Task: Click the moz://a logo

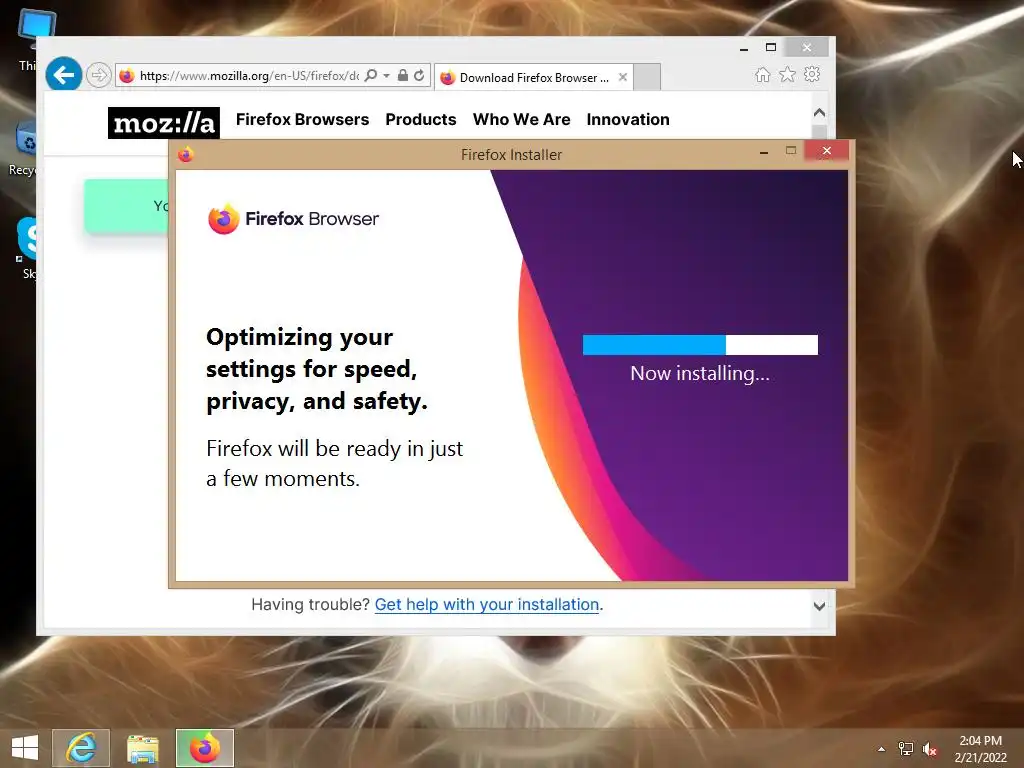Action: tap(164, 123)
